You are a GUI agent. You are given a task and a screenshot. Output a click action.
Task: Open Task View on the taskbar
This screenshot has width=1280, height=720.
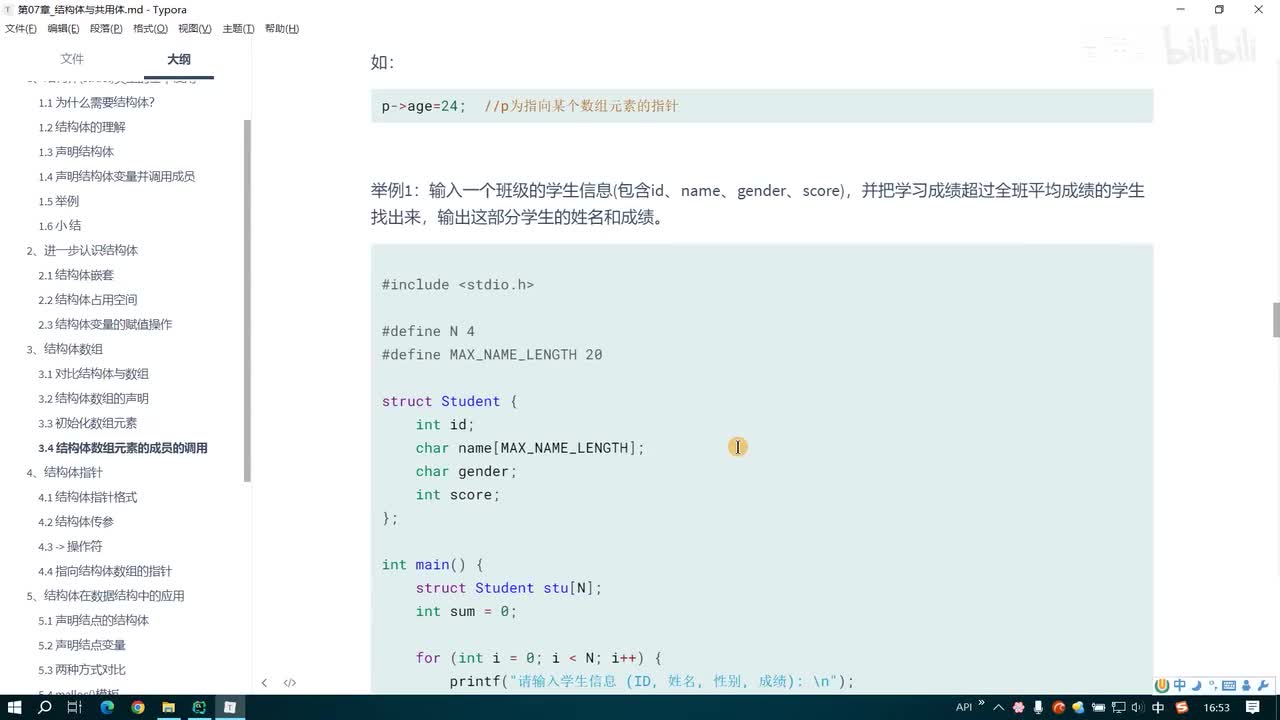[75, 707]
